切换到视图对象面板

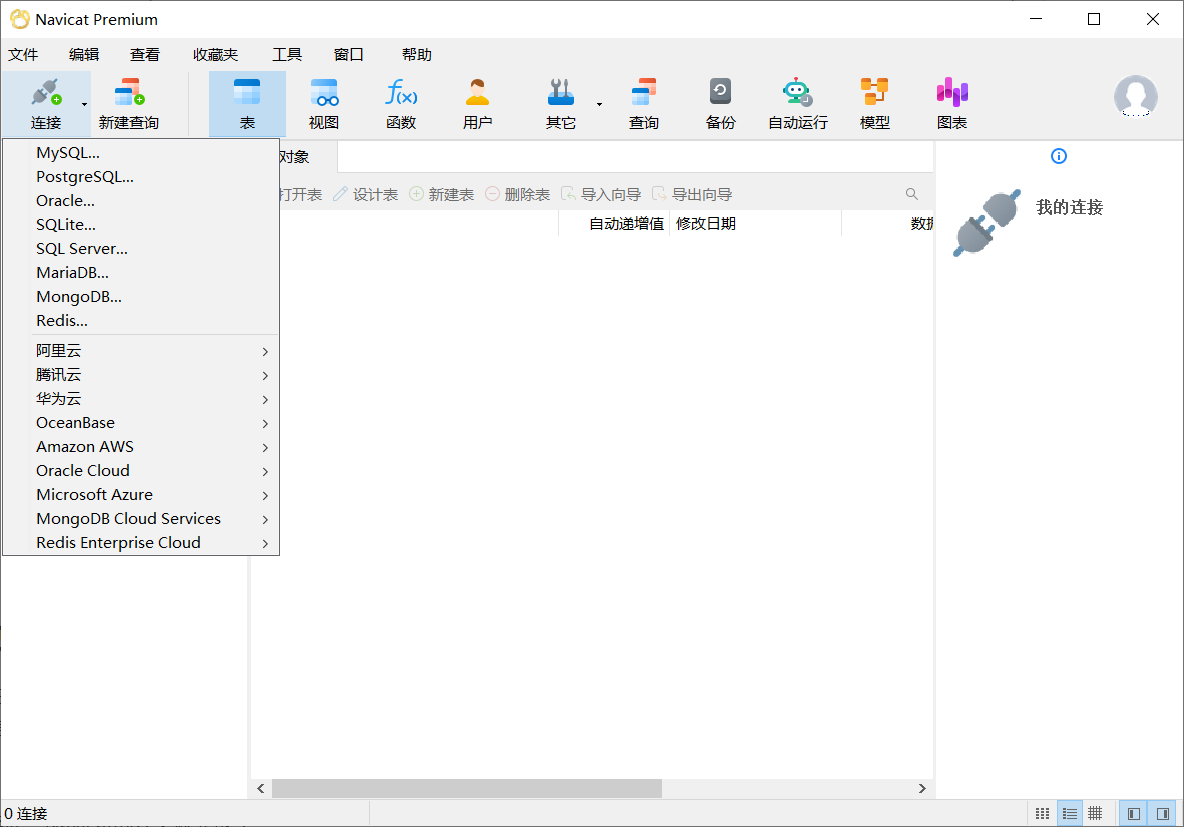(x=323, y=103)
